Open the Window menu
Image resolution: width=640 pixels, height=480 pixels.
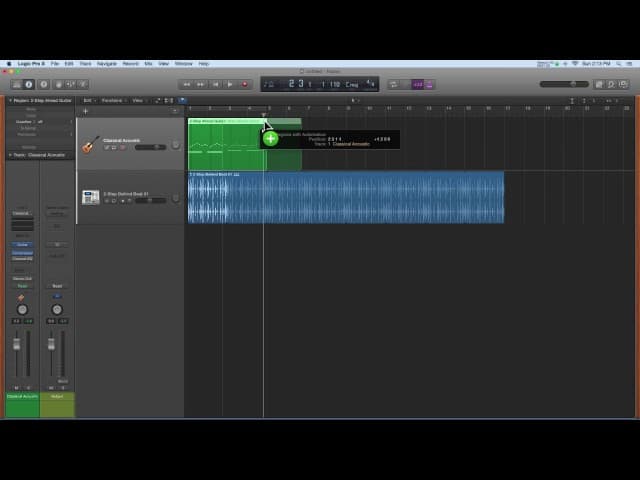pyautogui.click(x=184, y=64)
